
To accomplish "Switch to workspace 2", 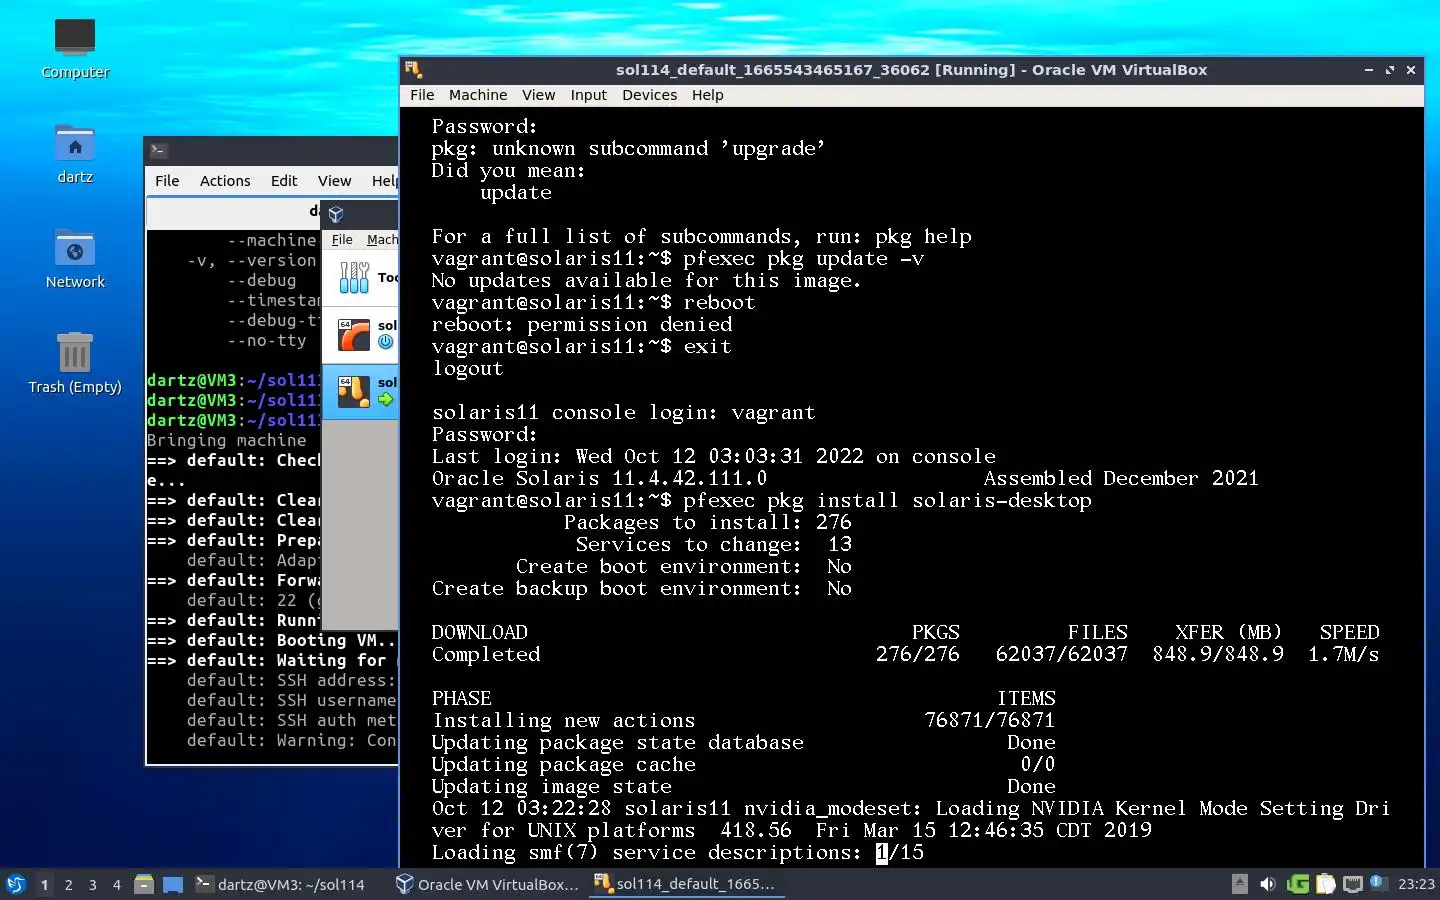I will click(68, 885).
